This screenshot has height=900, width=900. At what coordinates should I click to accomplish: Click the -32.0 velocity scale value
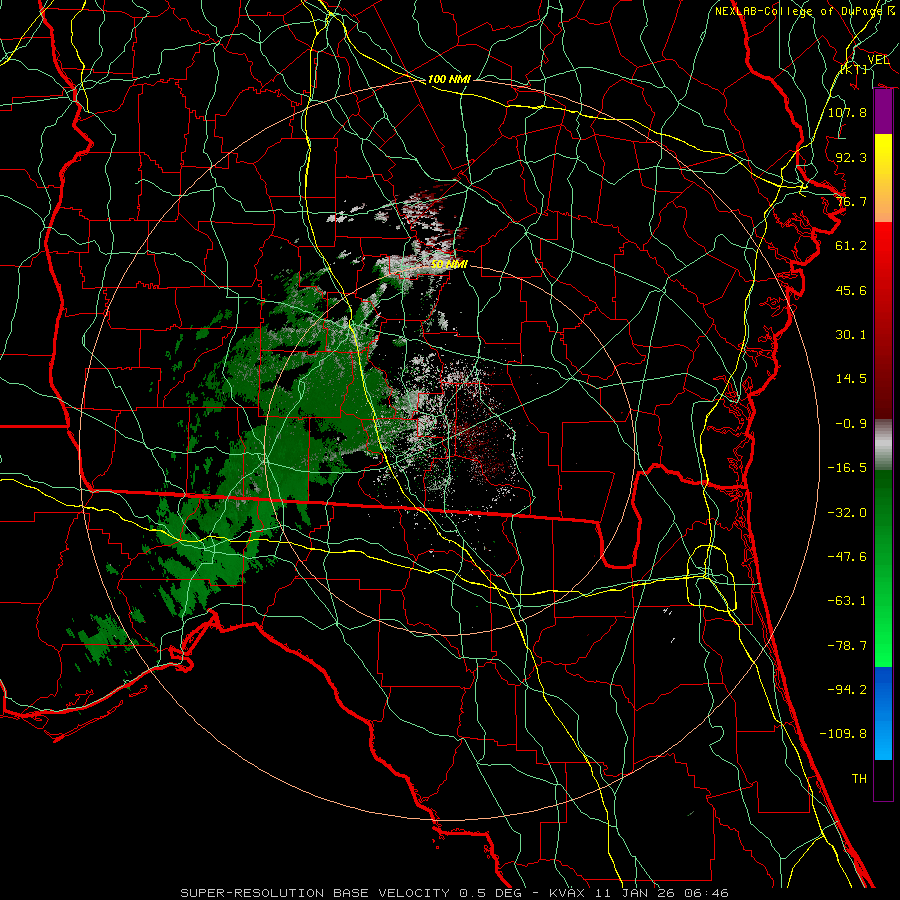(847, 513)
